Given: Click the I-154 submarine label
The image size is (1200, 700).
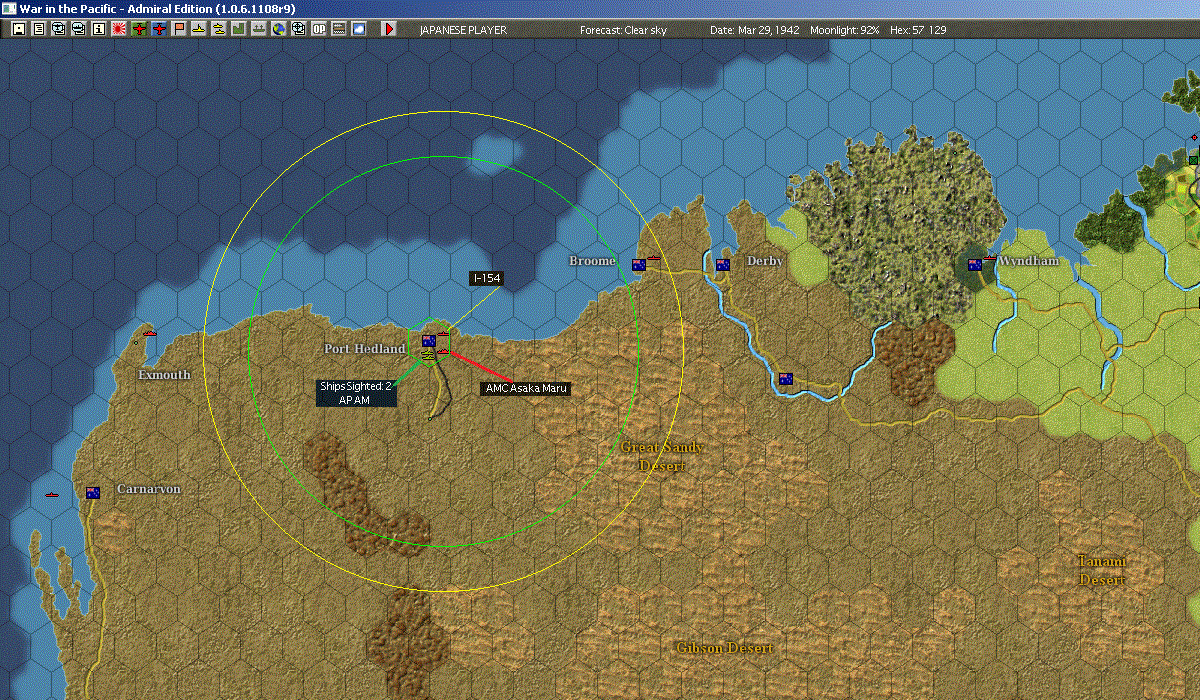Looking at the screenshot, I should point(486,278).
